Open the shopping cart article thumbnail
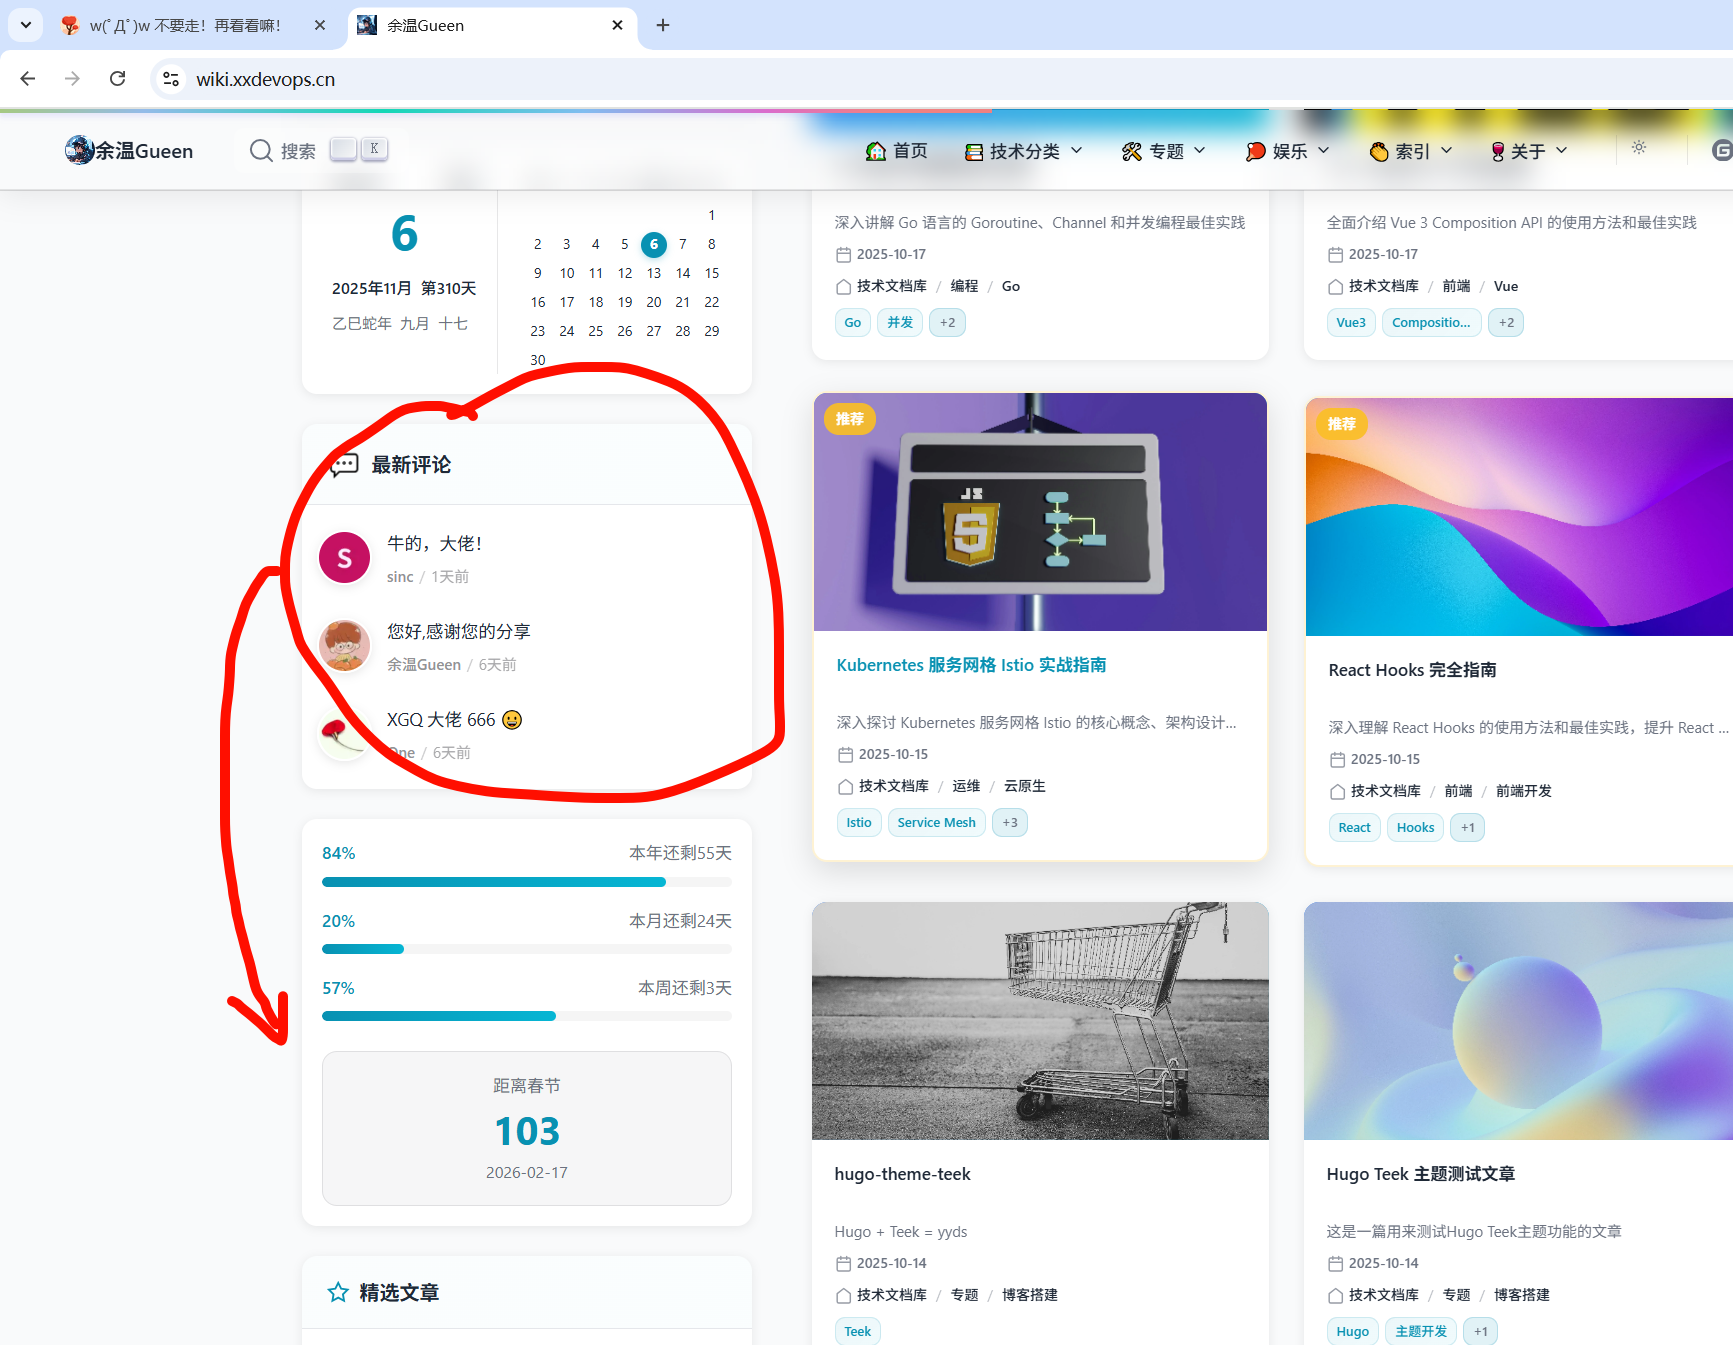 click(x=1040, y=1021)
